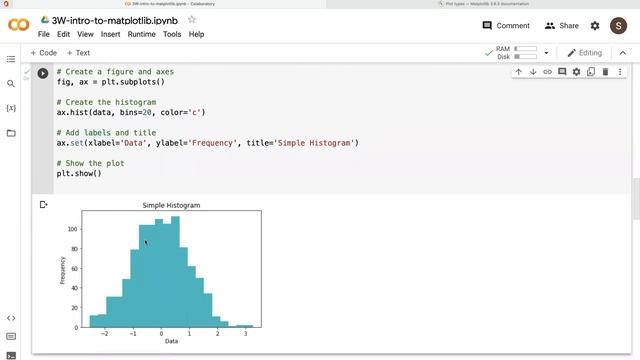This screenshot has width=640, height=360.
Task: Add a comment to this cell
Action: point(562,72)
